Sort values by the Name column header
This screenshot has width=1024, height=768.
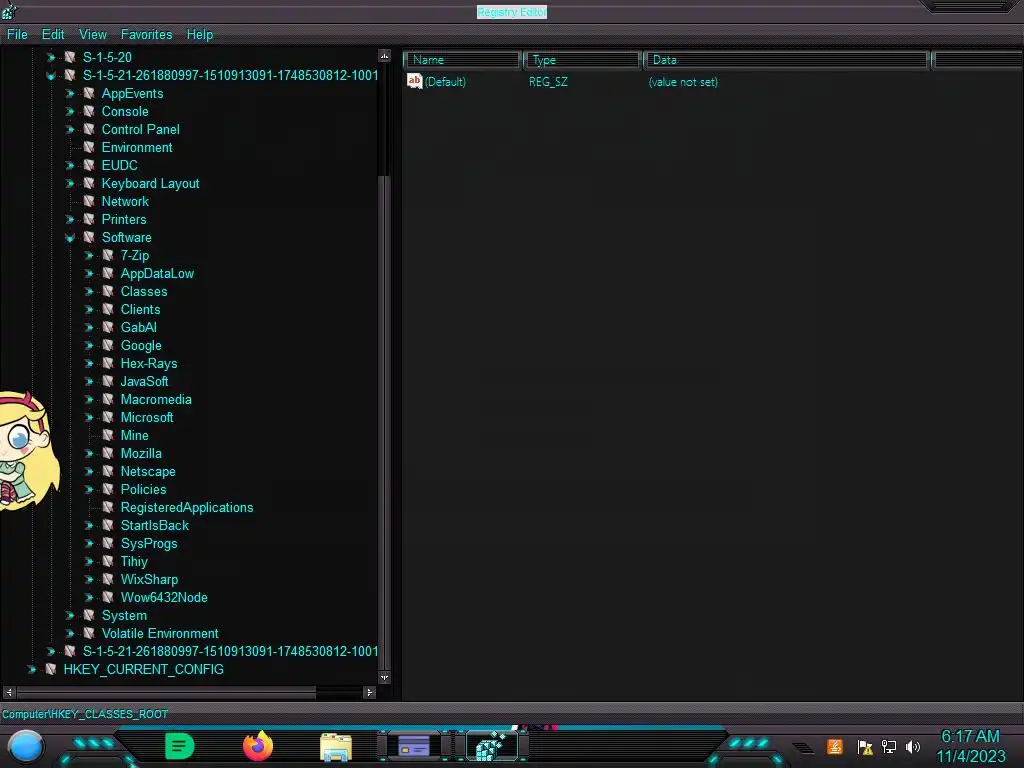462,60
